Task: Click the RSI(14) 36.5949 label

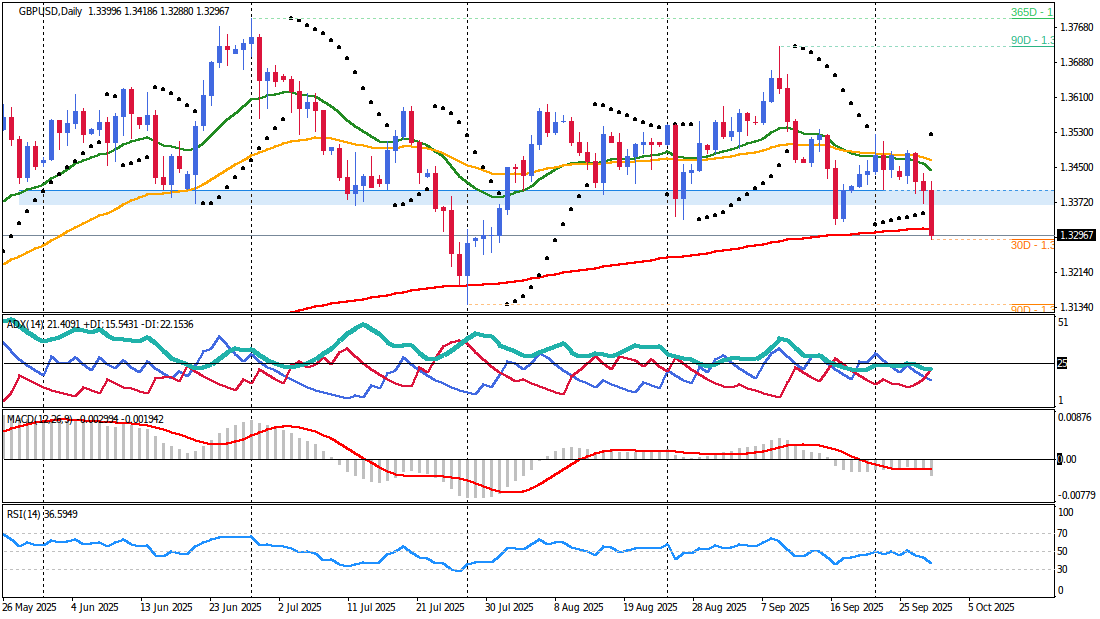Action: (42, 514)
